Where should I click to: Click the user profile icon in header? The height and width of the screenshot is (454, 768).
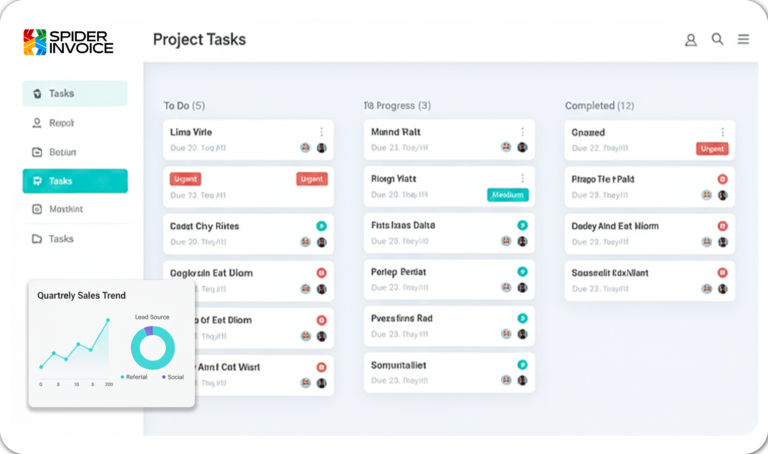690,40
